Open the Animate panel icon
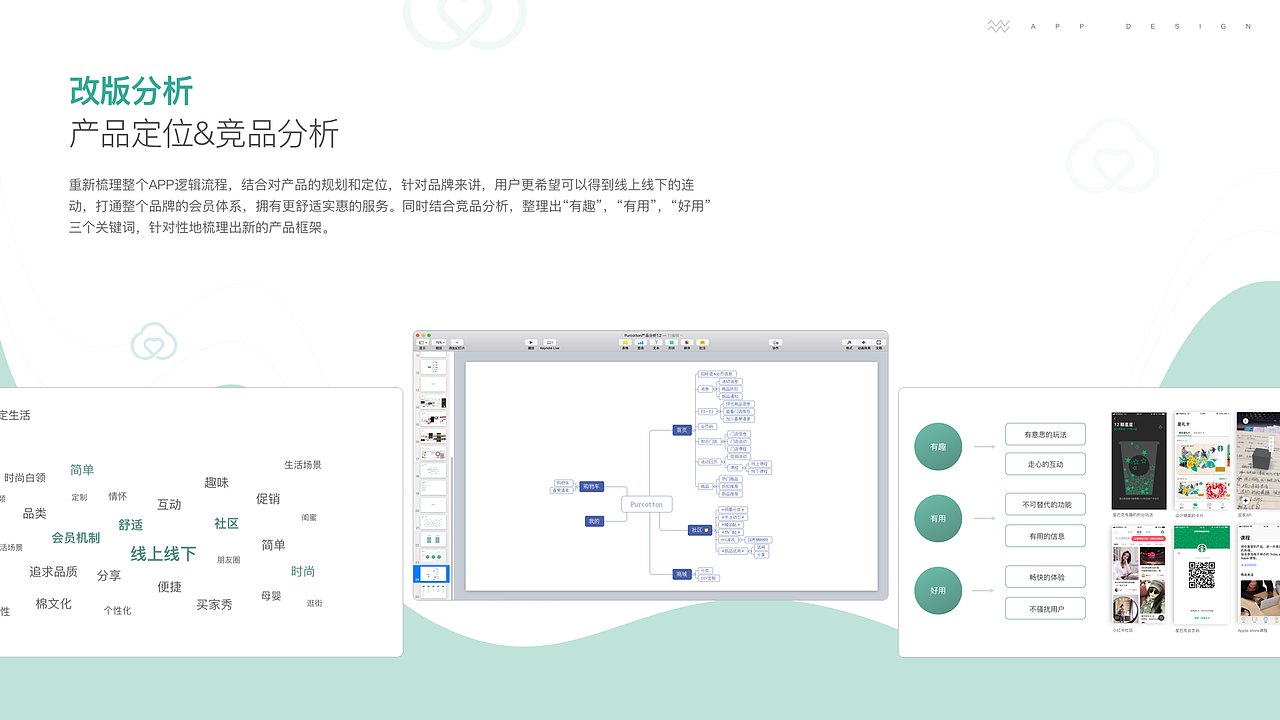Screen dimensions: 1280x720 861,343
